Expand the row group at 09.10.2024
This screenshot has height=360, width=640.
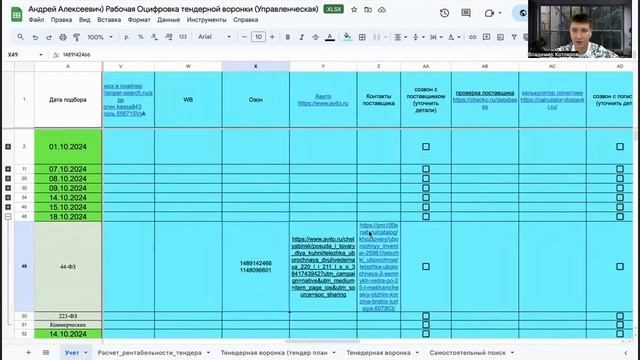(8, 188)
